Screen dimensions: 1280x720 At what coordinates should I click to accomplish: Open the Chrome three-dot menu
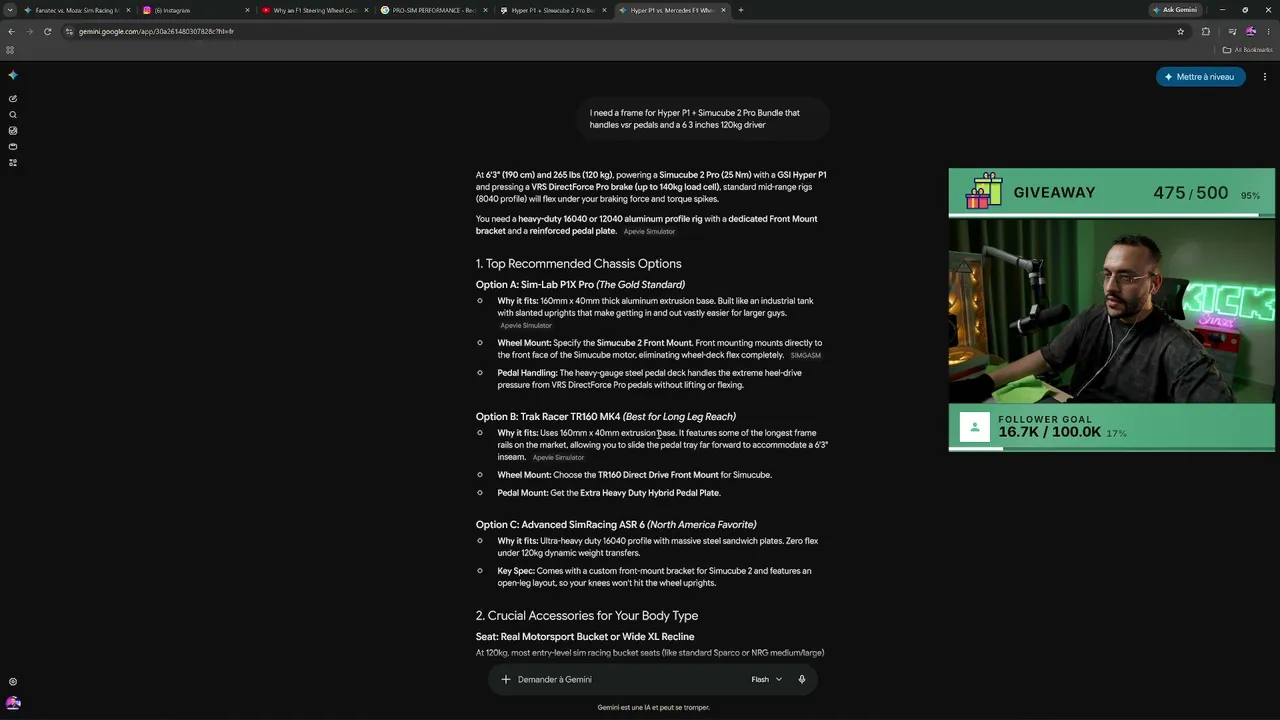pyautogui.click(x=1268, y=31)
